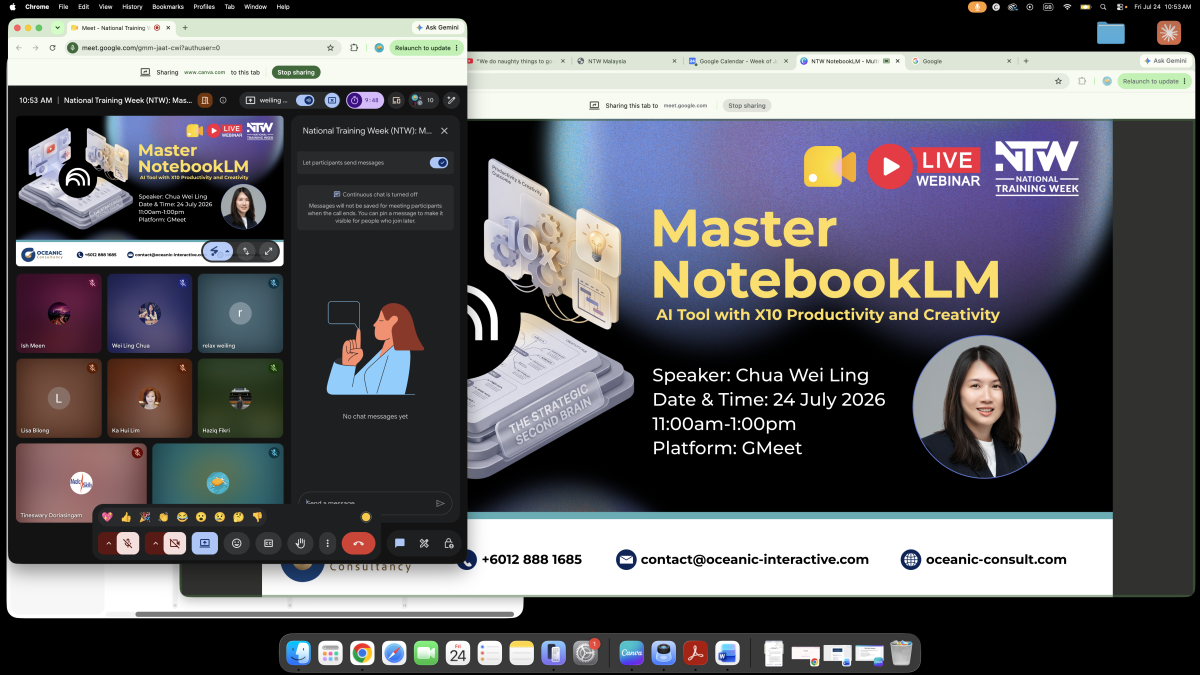Toggle Let participants send messages switch

tap(439, 162)
